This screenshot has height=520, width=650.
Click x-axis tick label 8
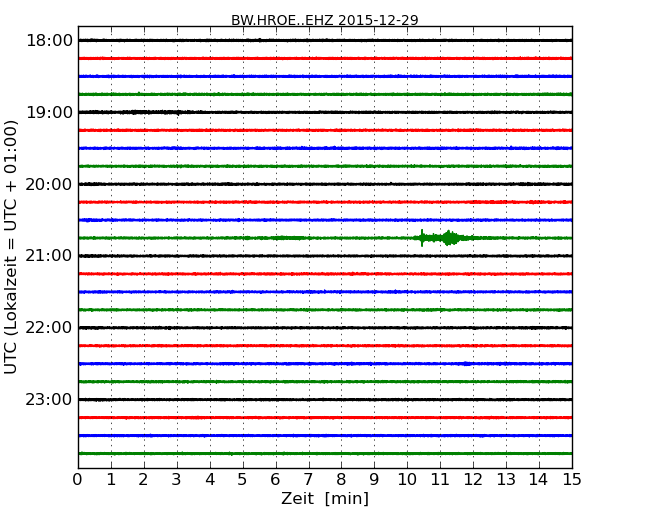(x=341, y=479)
